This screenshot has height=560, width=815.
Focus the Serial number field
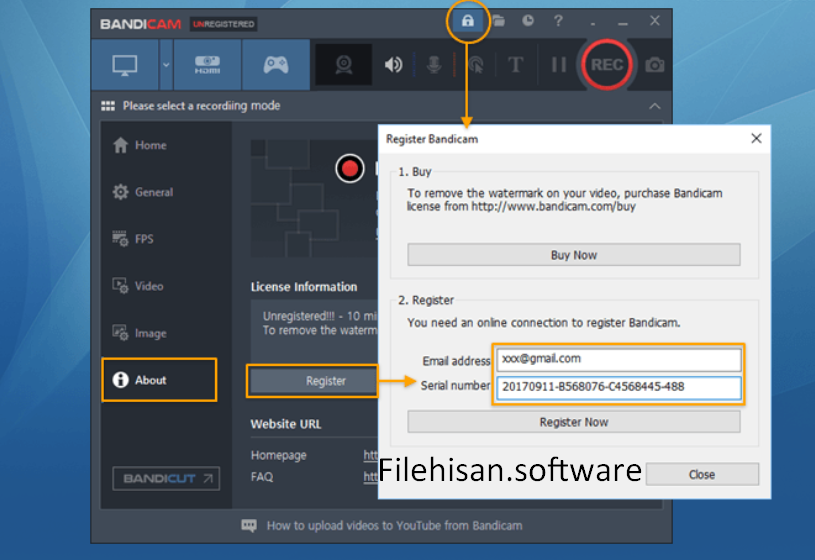tap(619, 387)
